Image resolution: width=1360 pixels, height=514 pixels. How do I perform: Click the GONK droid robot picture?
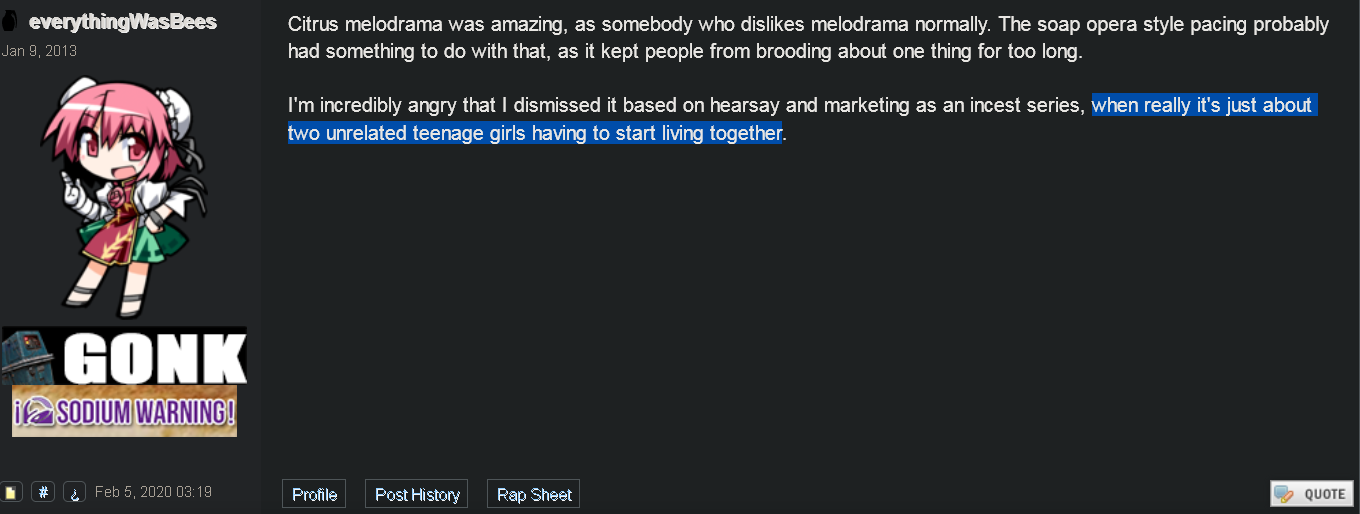tap(30, 356)
